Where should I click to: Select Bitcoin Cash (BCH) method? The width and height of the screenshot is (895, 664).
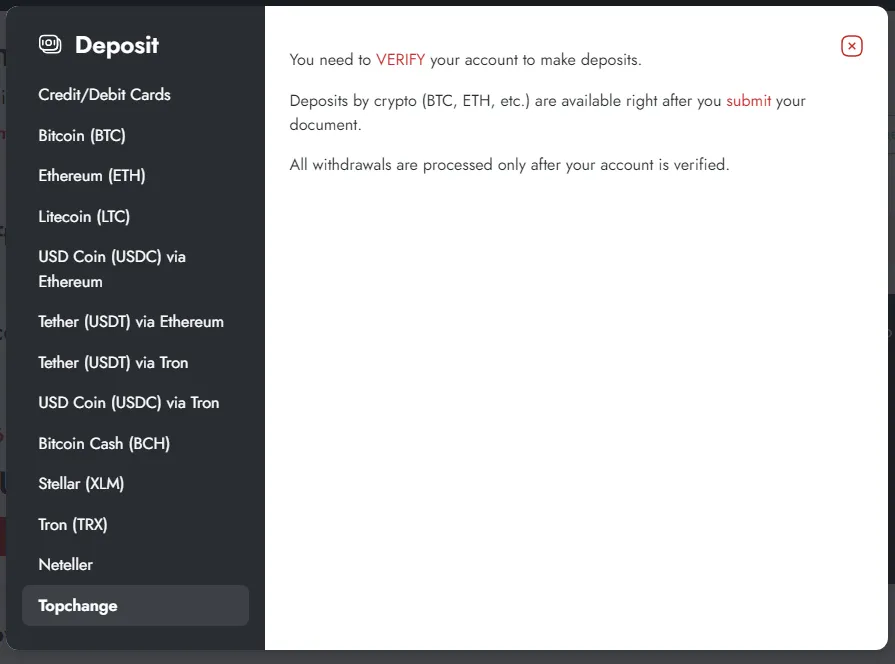[x=95, y=443]
